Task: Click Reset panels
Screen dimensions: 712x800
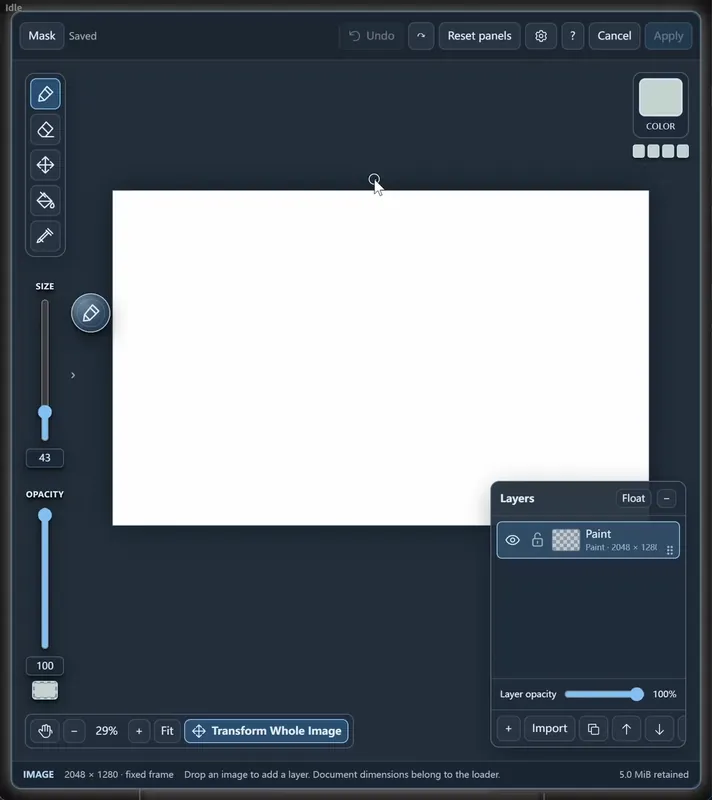Action: pyautogui.click(x=479, y=36)
